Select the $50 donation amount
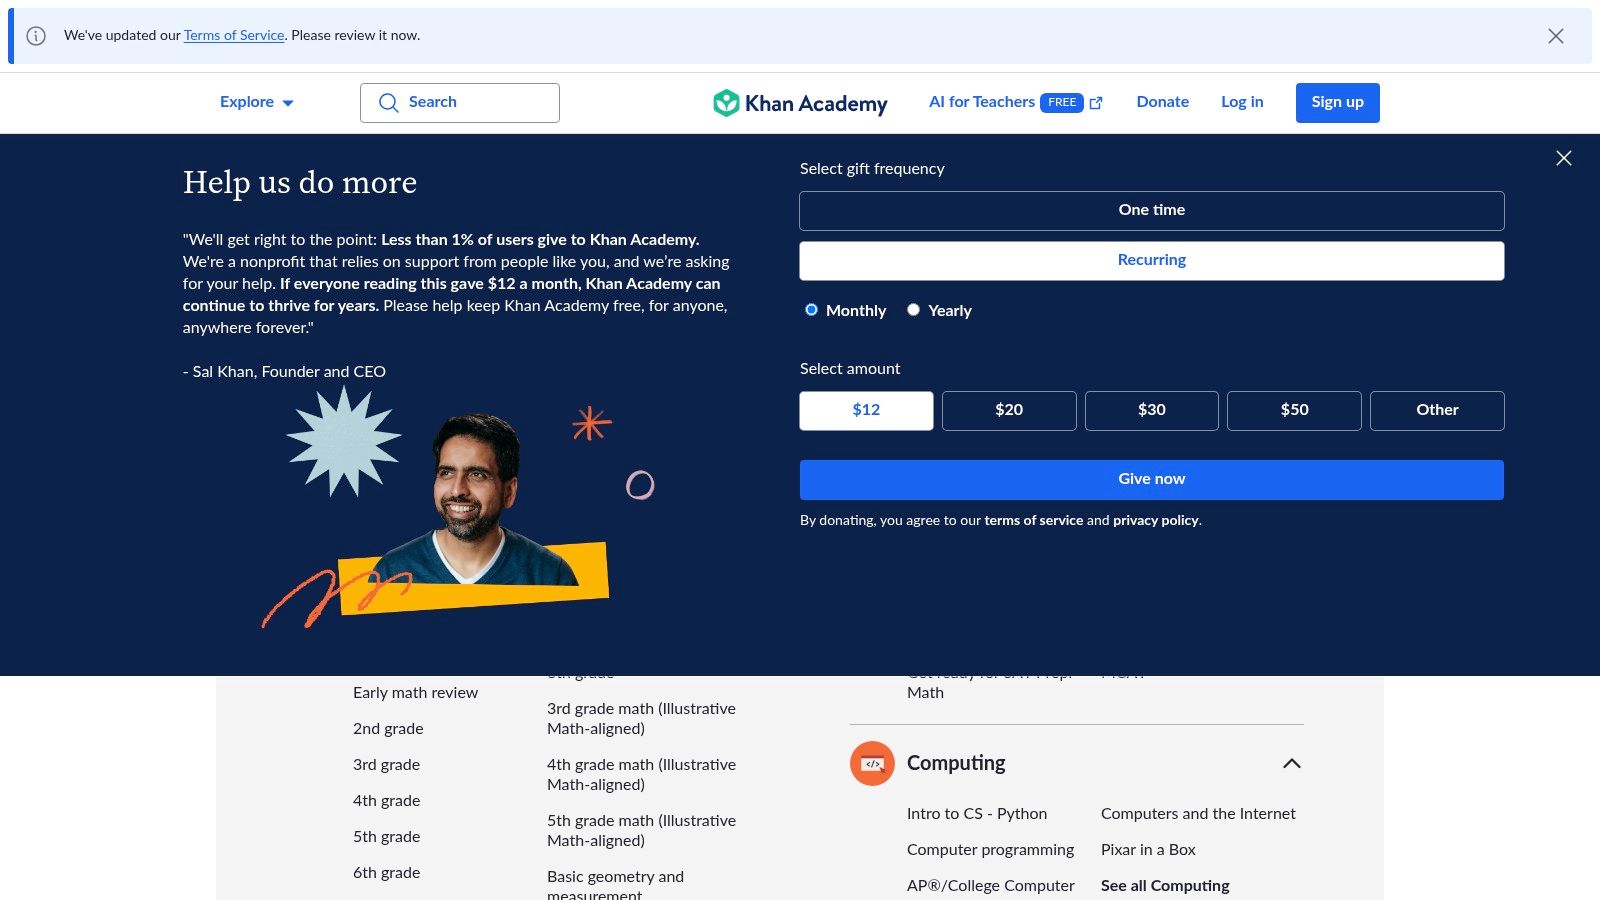1600x900 pixels. point(1294,410)
